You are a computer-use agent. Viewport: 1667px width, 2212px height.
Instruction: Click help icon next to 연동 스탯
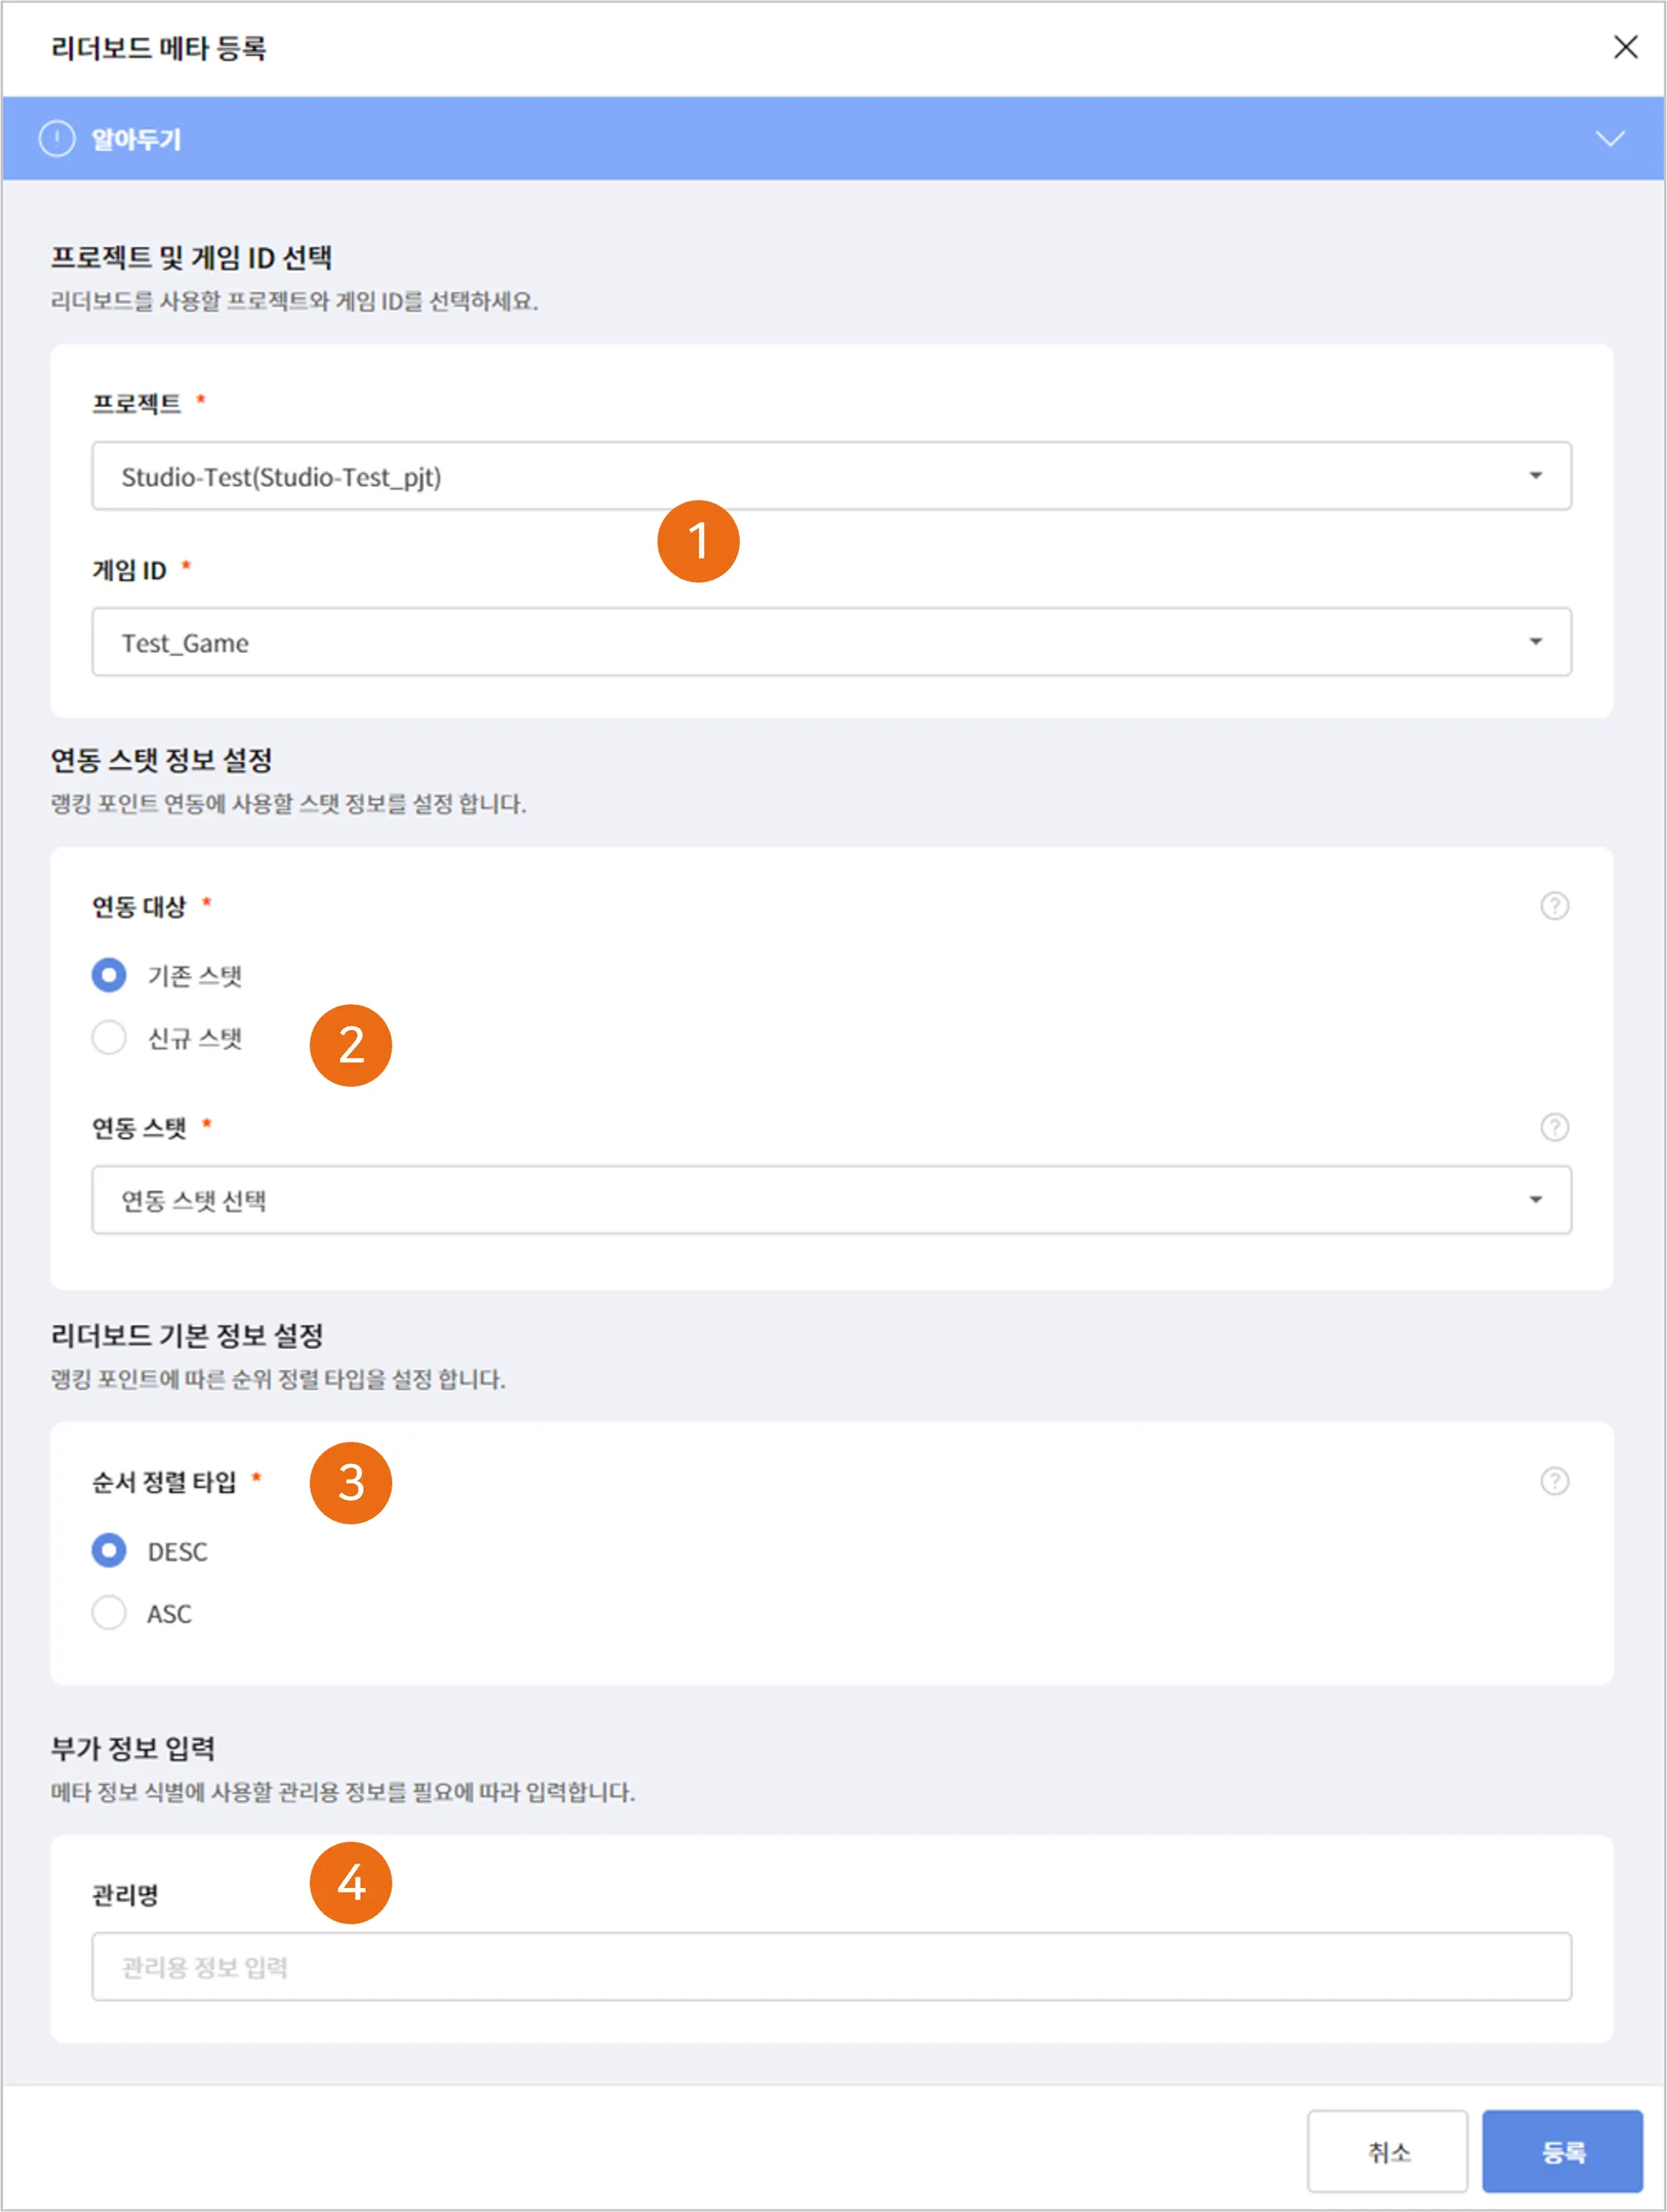click(1553, 1127)
